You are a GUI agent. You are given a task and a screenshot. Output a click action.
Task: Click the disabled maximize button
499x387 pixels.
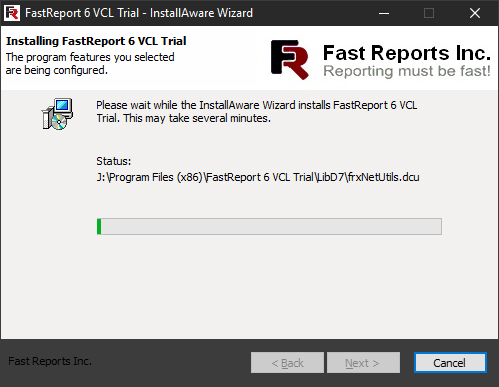tap(429, 13)
